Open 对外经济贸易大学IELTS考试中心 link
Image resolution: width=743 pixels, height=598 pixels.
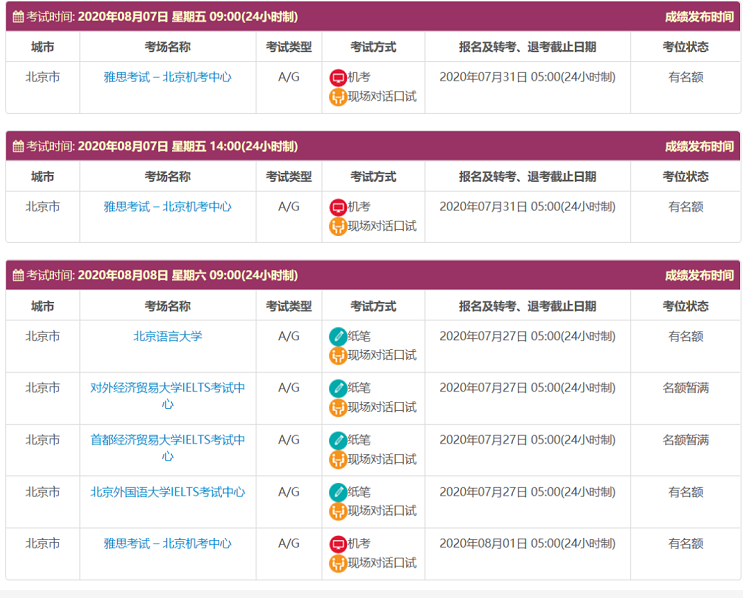click(167, 396)
